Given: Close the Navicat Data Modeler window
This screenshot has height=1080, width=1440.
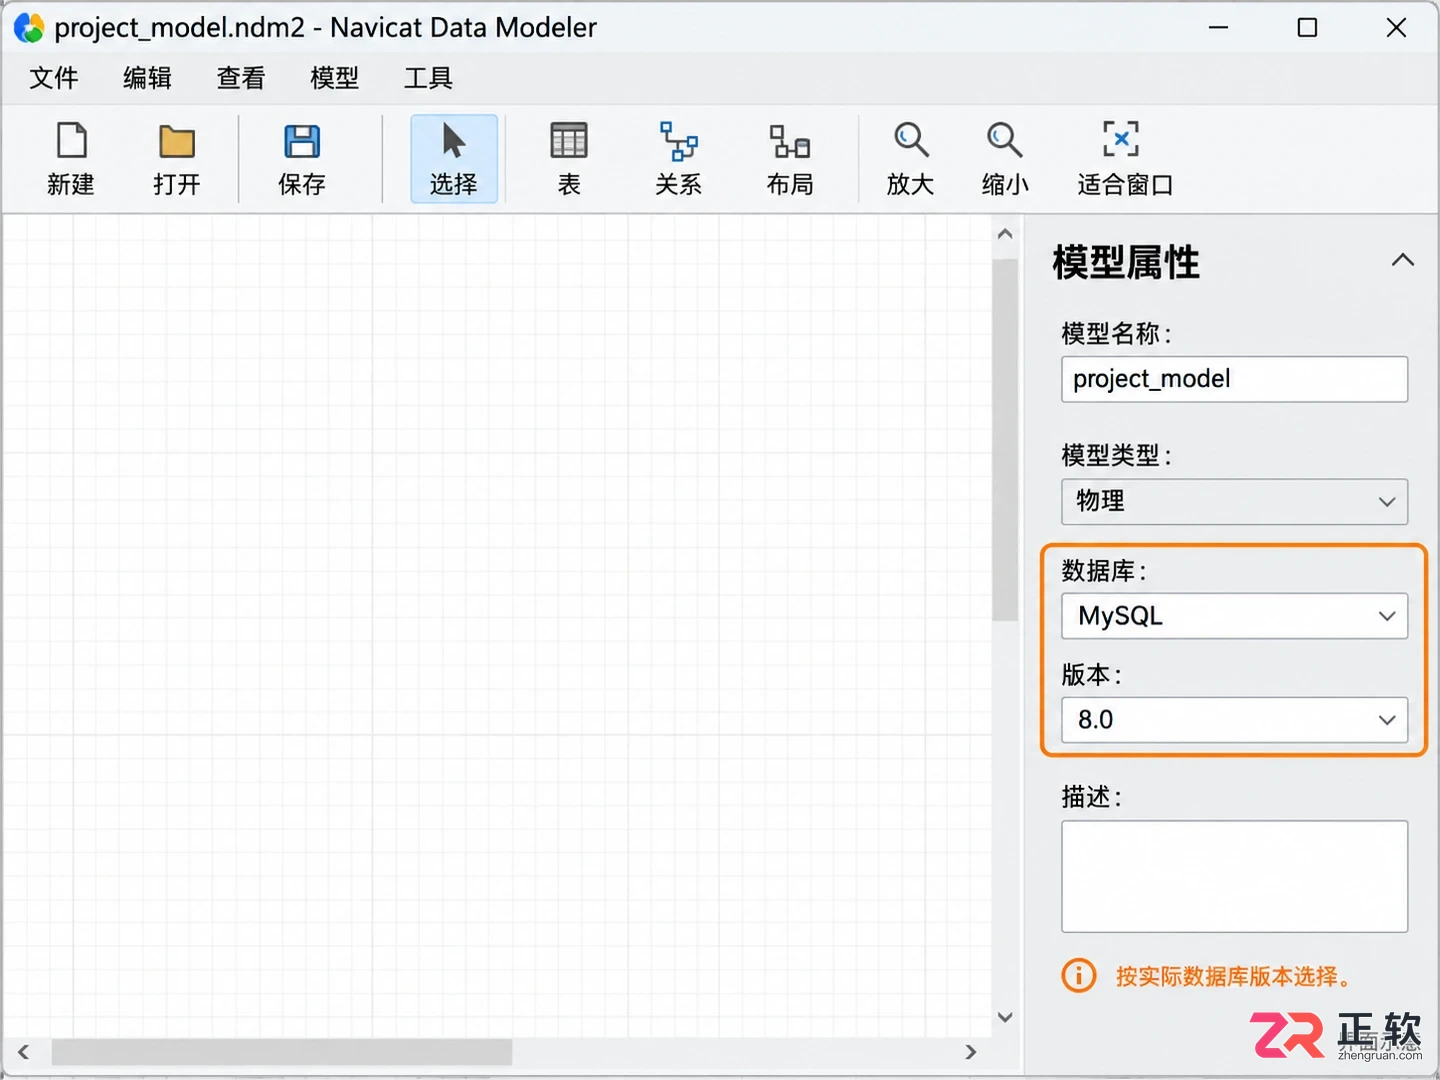Looking at the screenshot, I should [1397, 28].
